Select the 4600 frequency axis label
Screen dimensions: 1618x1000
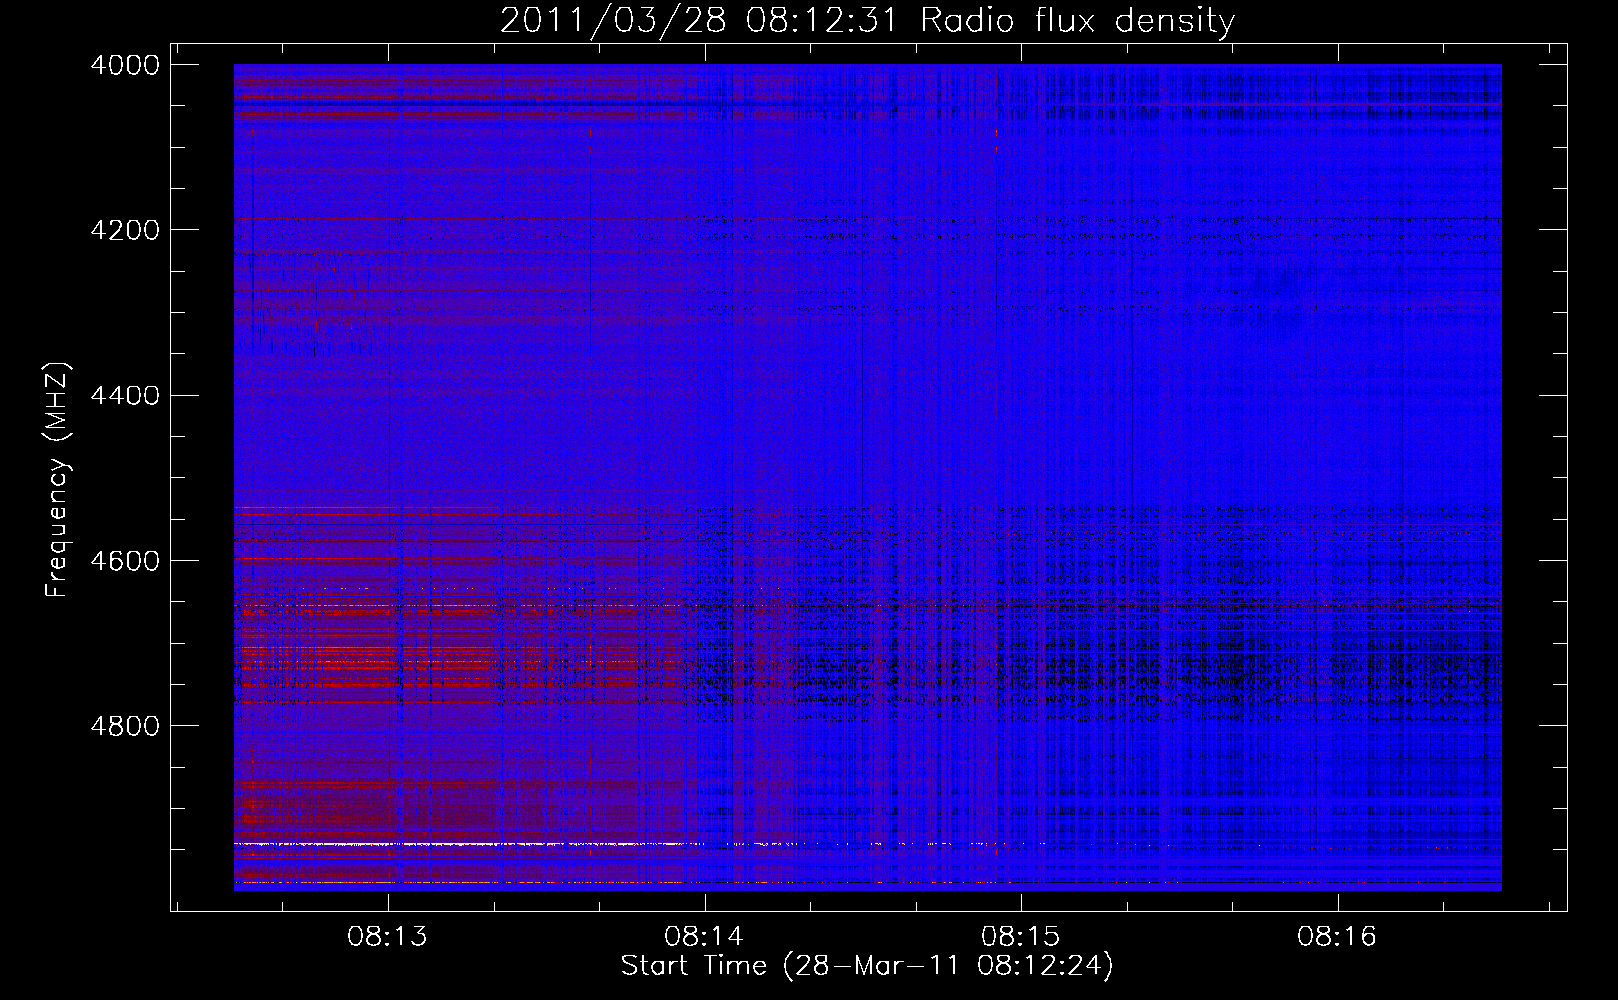pyautogui.click(x=125, y=560)
